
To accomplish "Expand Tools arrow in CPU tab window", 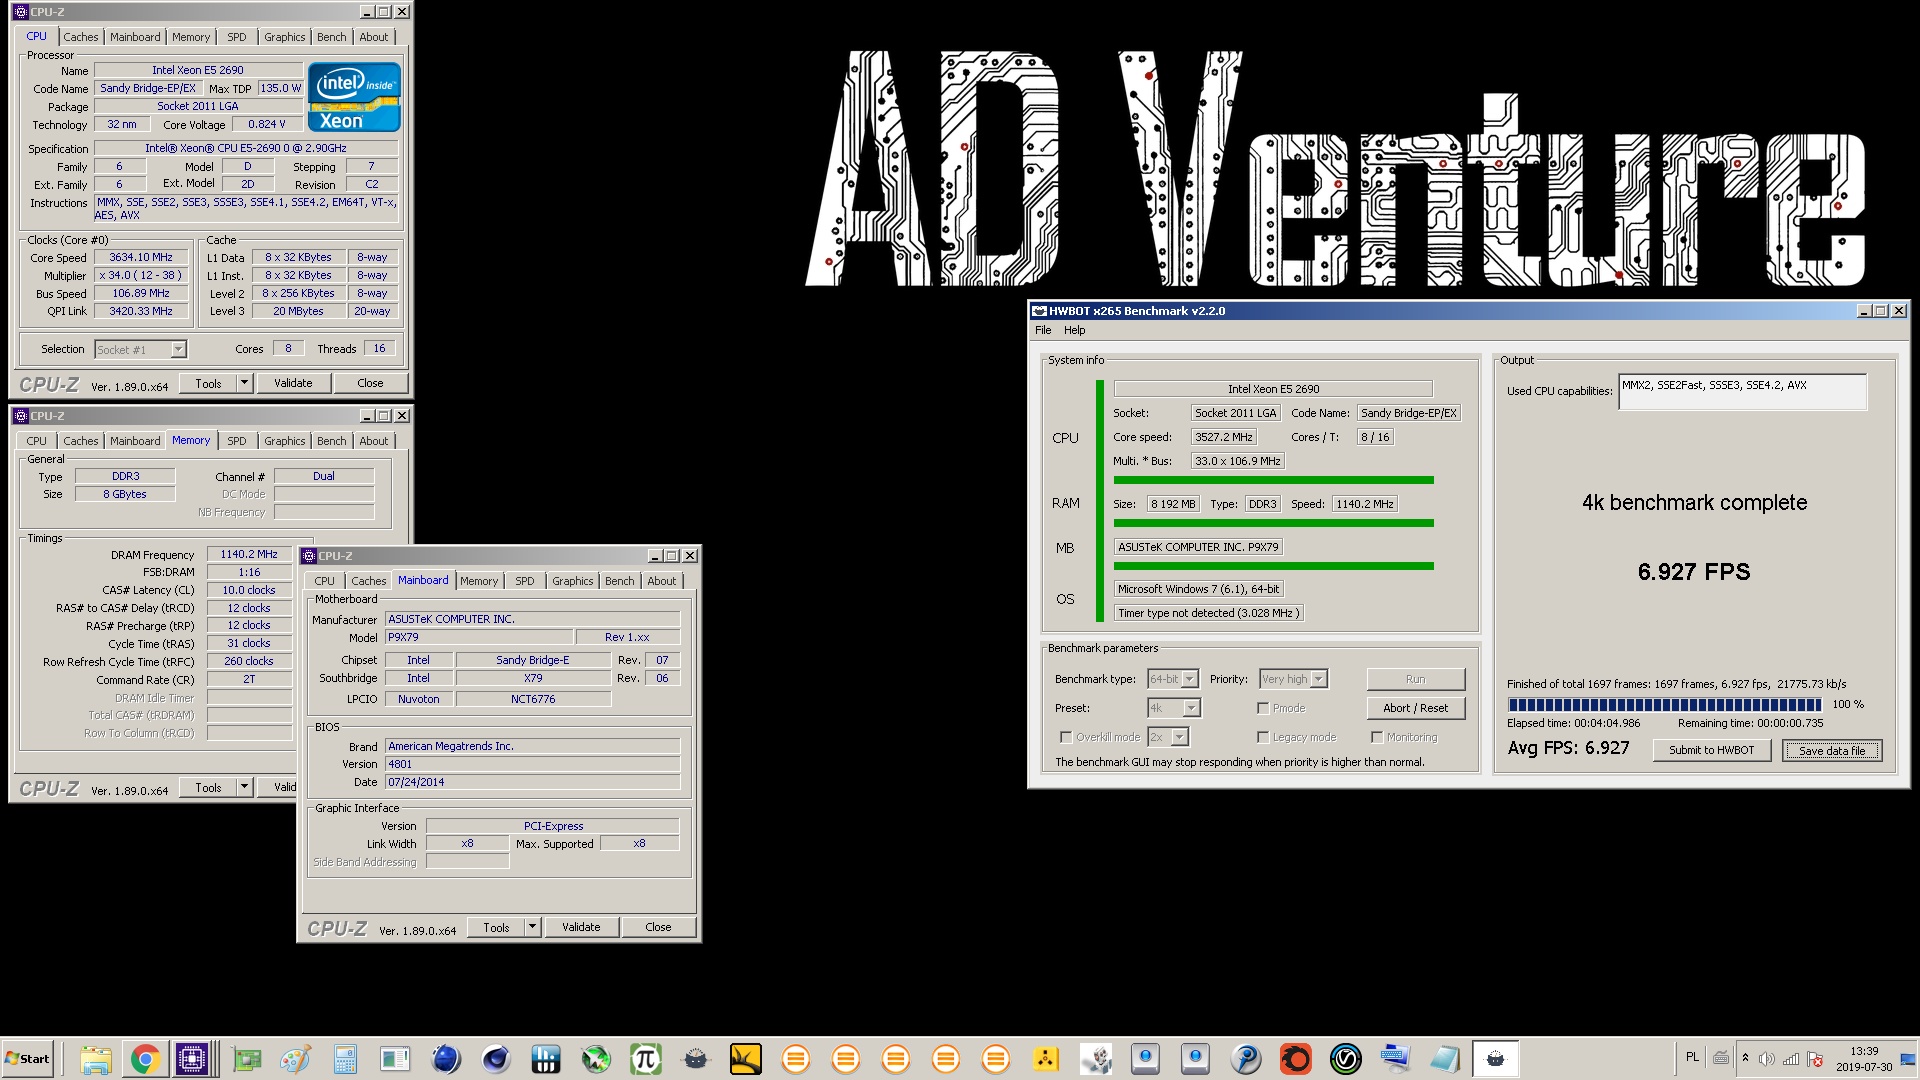I will click(244, 383).
